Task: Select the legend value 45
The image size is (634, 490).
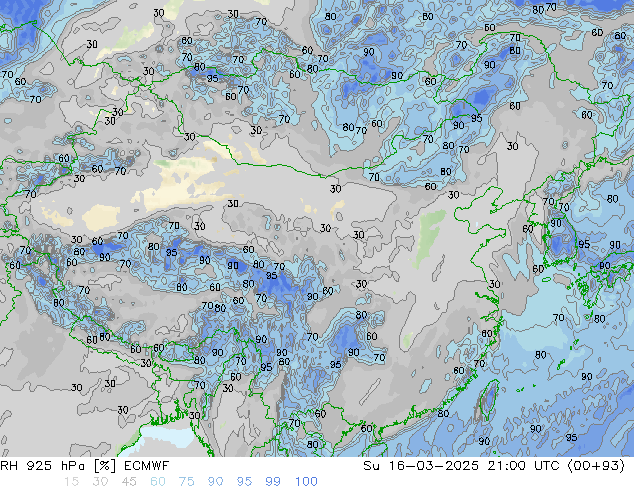Action: pyautogui.click(x=129, y=482)
